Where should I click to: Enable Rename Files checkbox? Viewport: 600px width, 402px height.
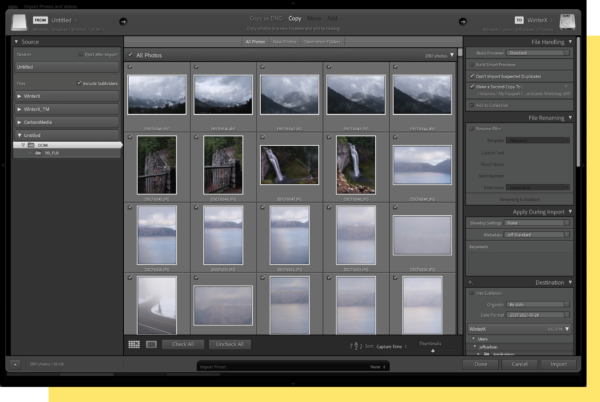(x=472, y=129)
